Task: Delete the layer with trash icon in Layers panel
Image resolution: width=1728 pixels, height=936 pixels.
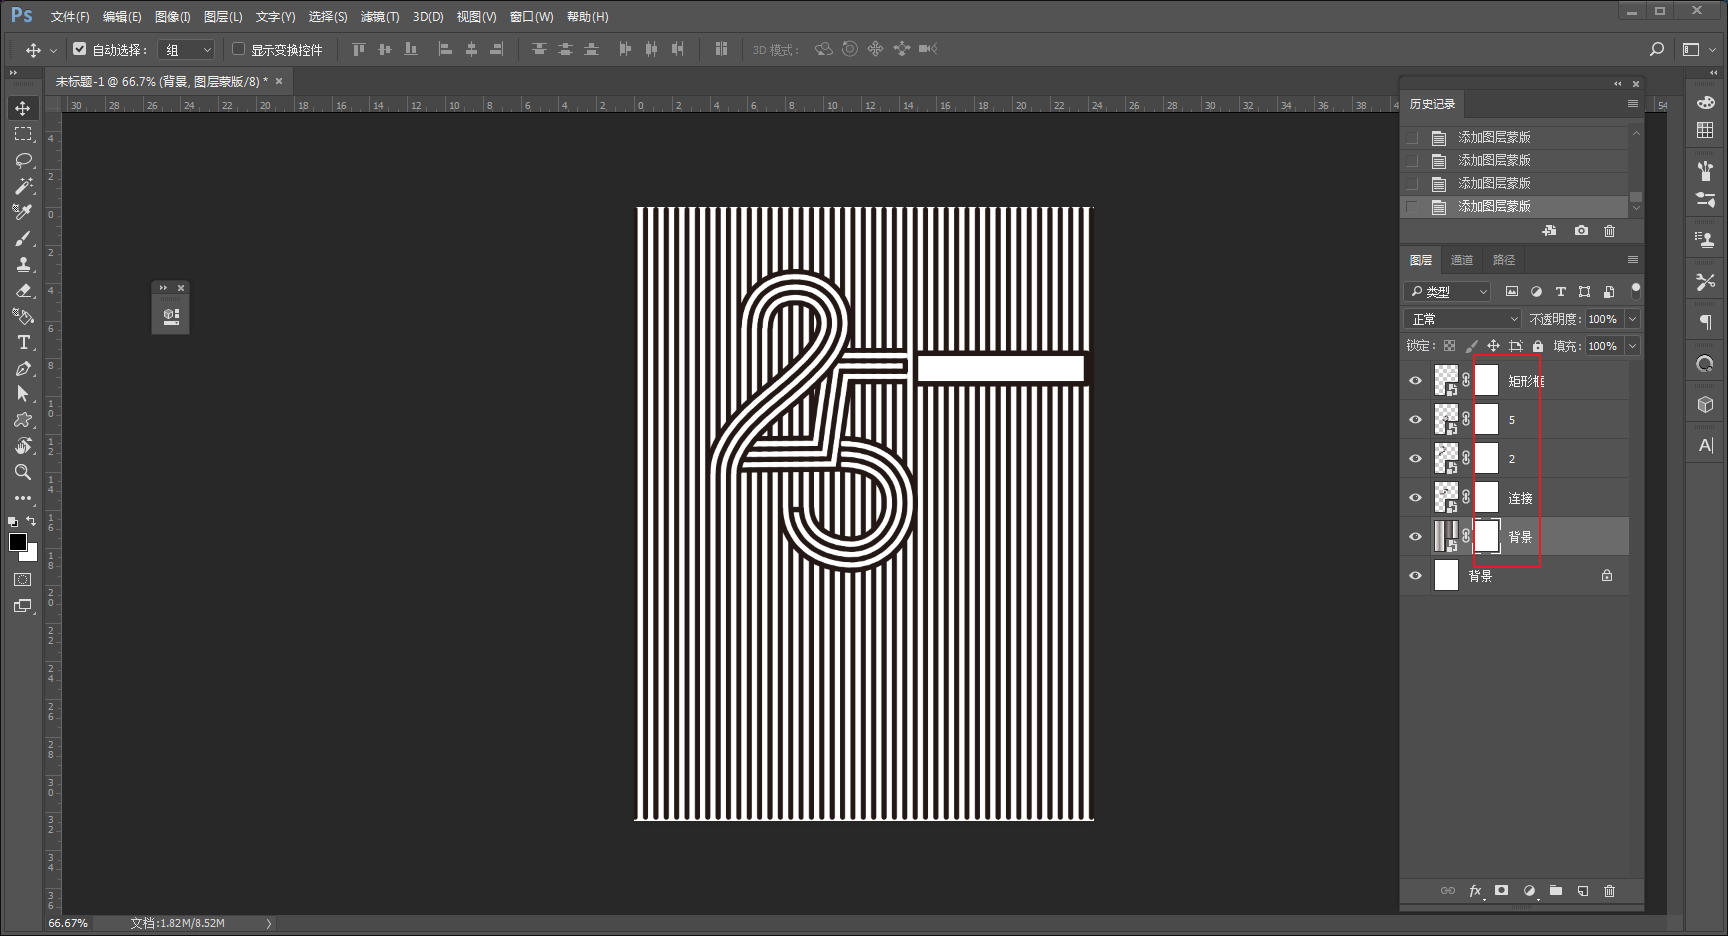Action: 1609,890
